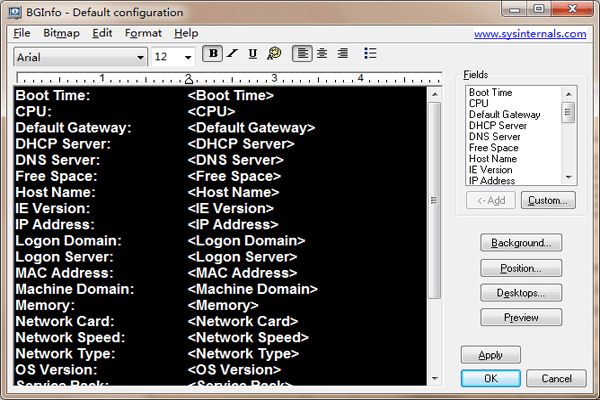The height and width of the screenshot is (400, 600).
Task: Toggle bullet list formatting
Action: (370, 54)
